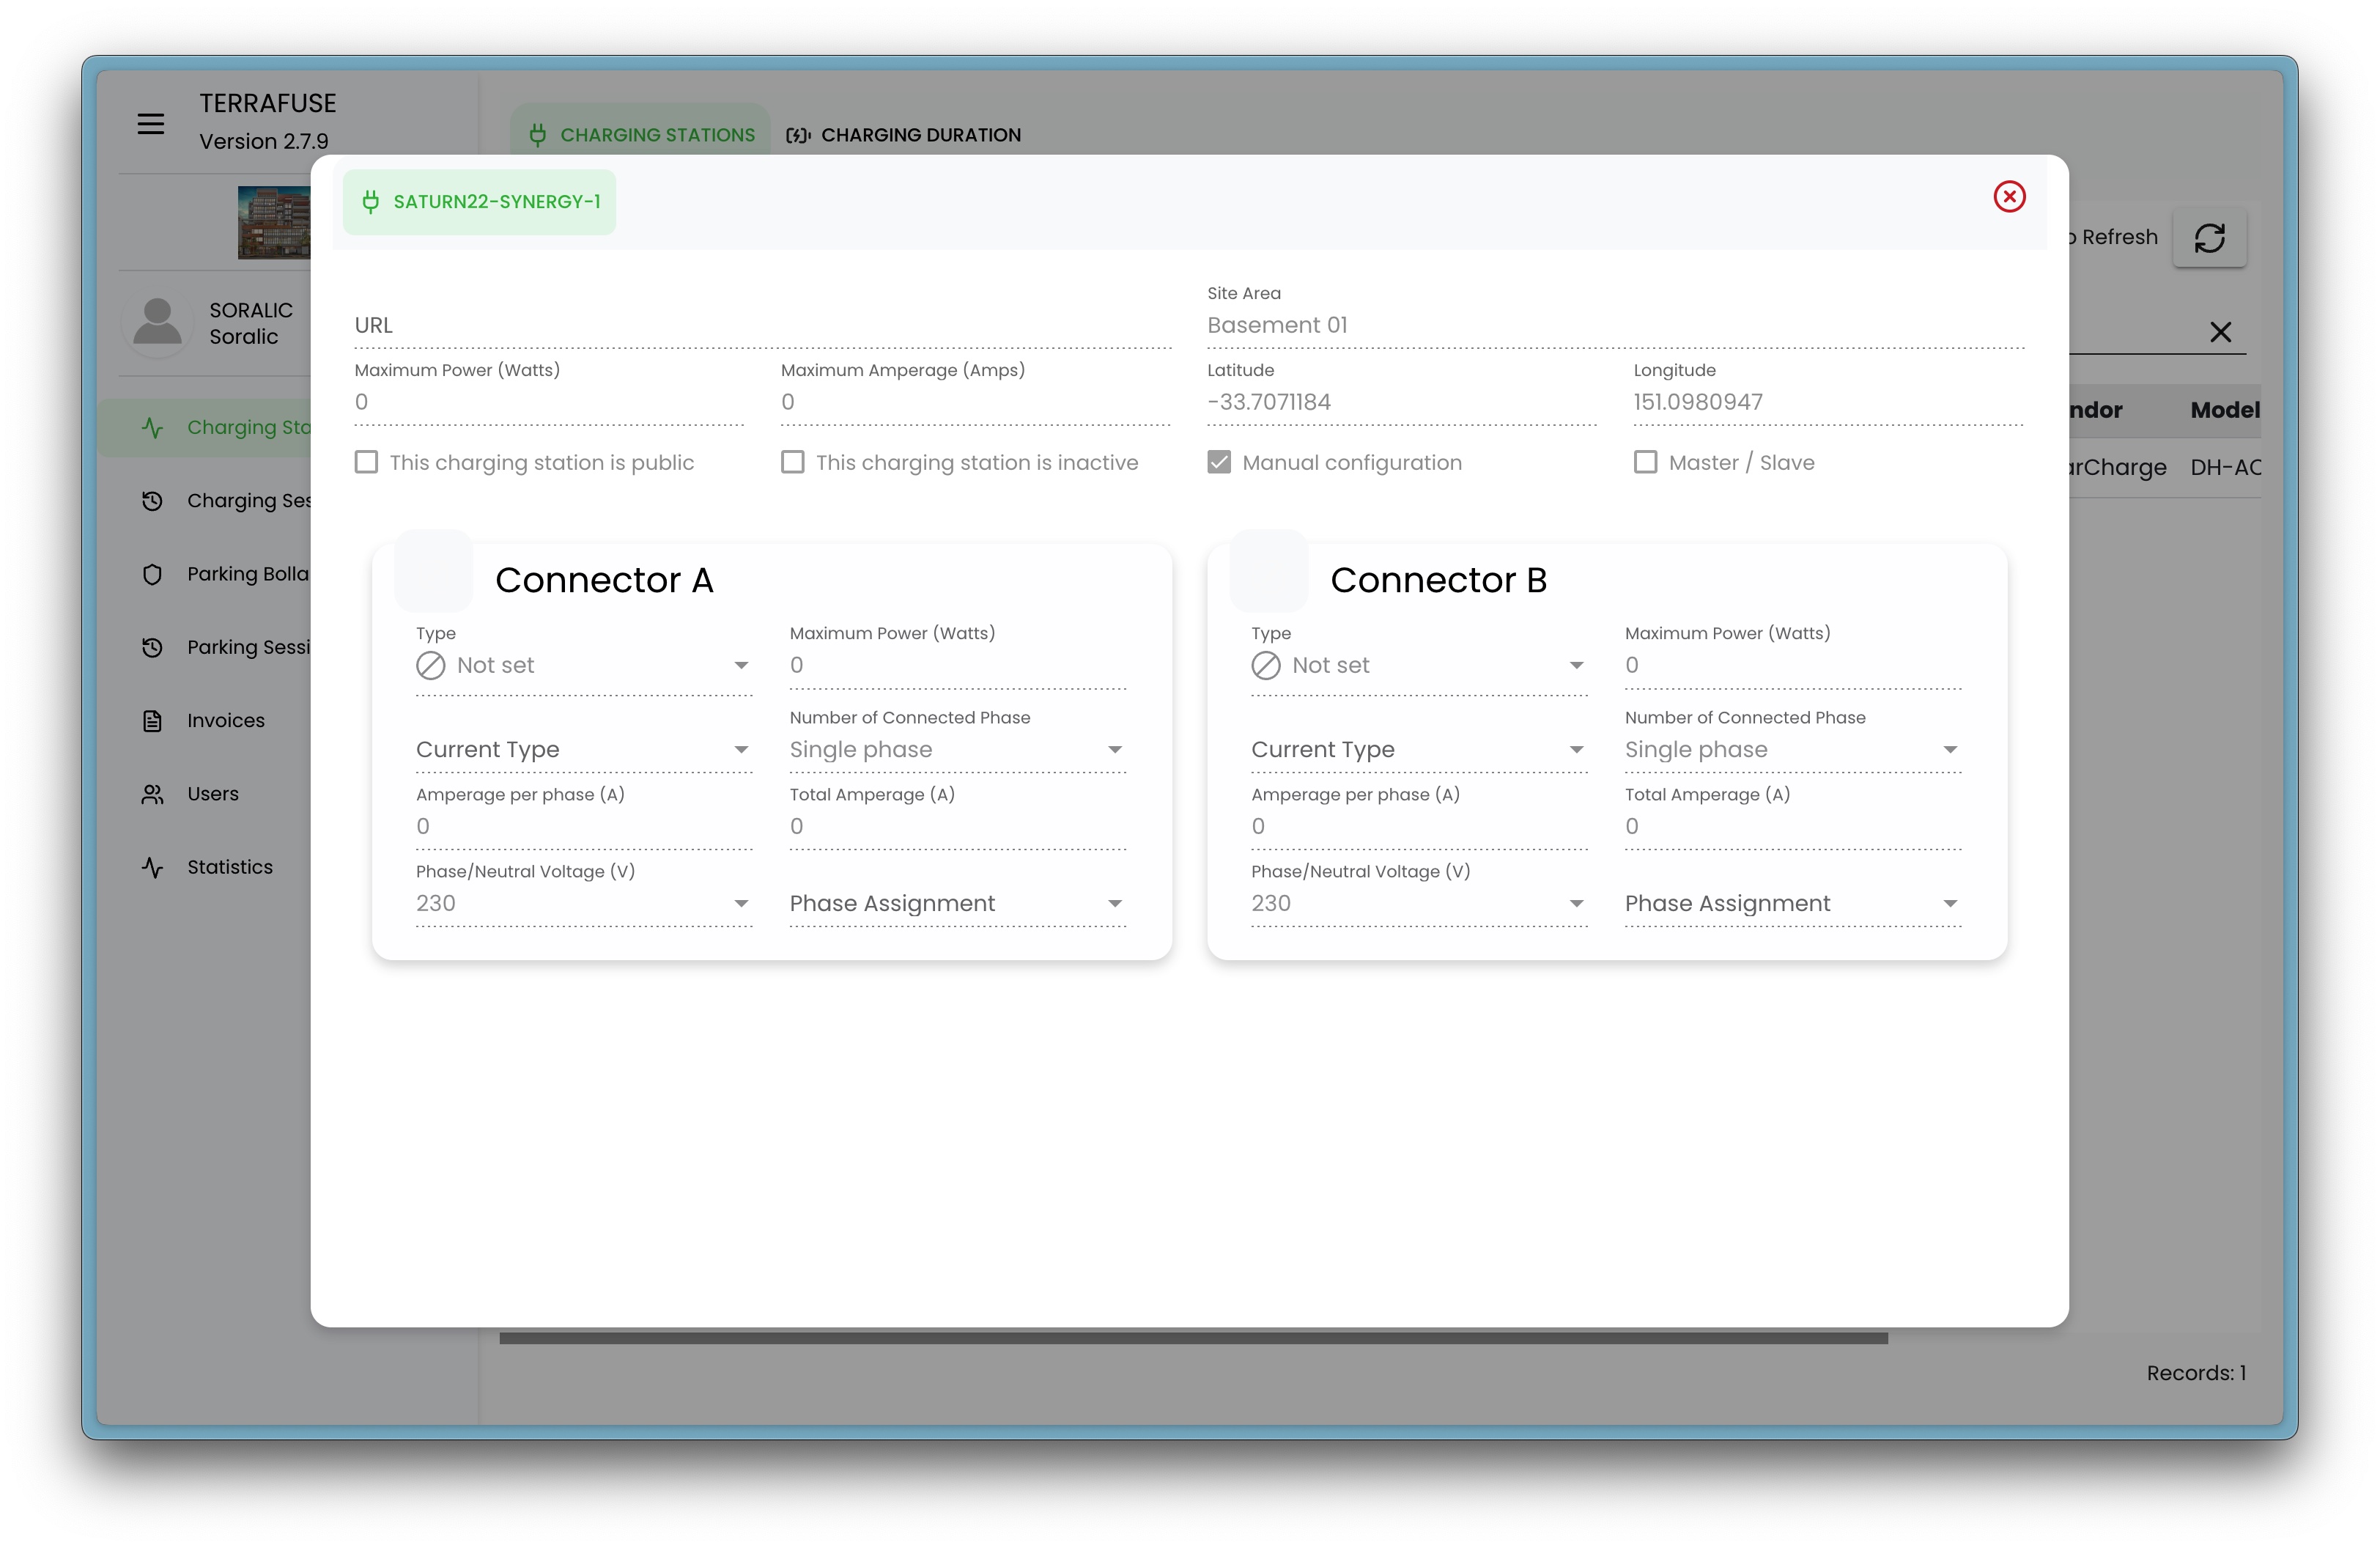Click the Charging Sessions history icon
This screenshot has width=2380, height=1548.
152,500
